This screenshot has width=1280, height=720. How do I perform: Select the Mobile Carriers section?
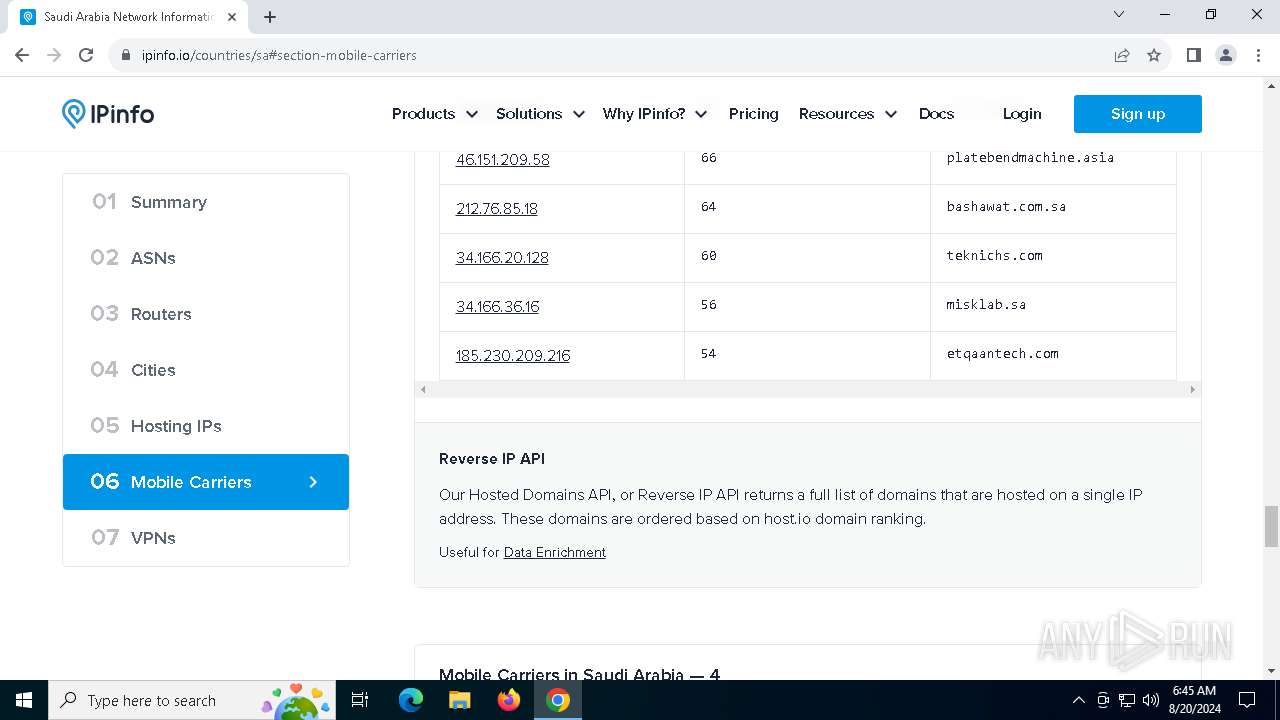click(x=206, y=482)
